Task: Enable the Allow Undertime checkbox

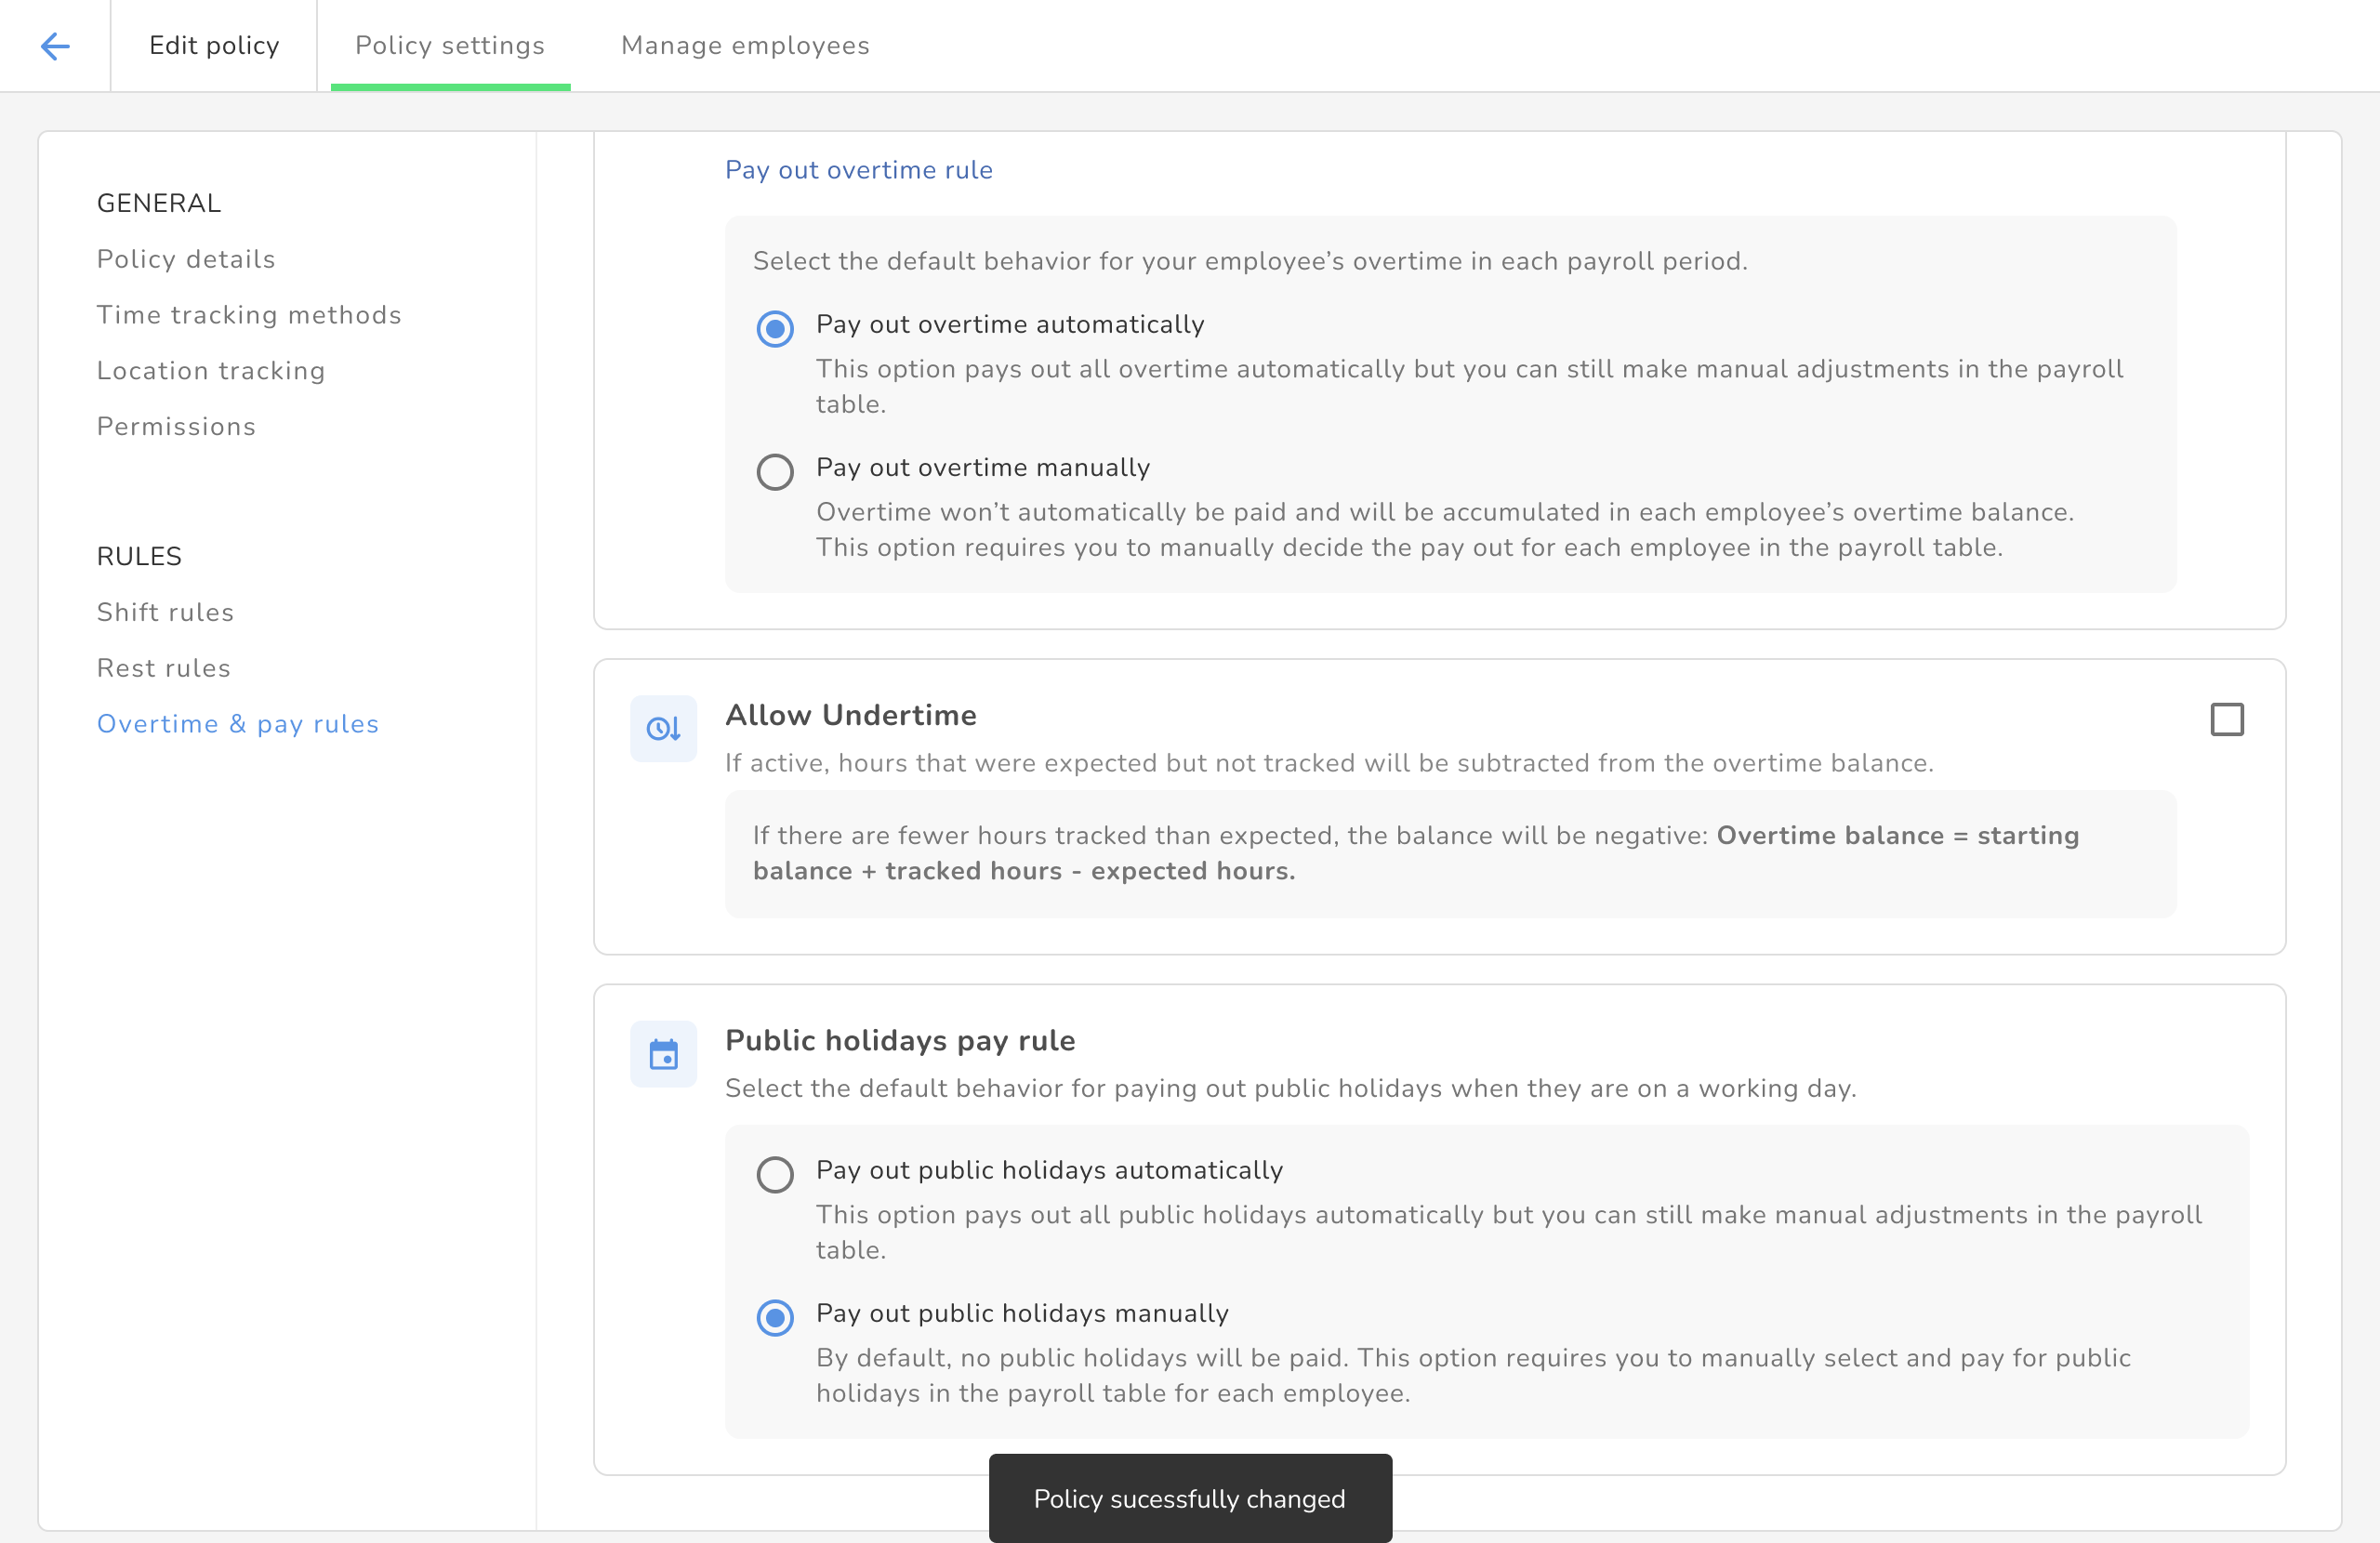Action: 2226,719
